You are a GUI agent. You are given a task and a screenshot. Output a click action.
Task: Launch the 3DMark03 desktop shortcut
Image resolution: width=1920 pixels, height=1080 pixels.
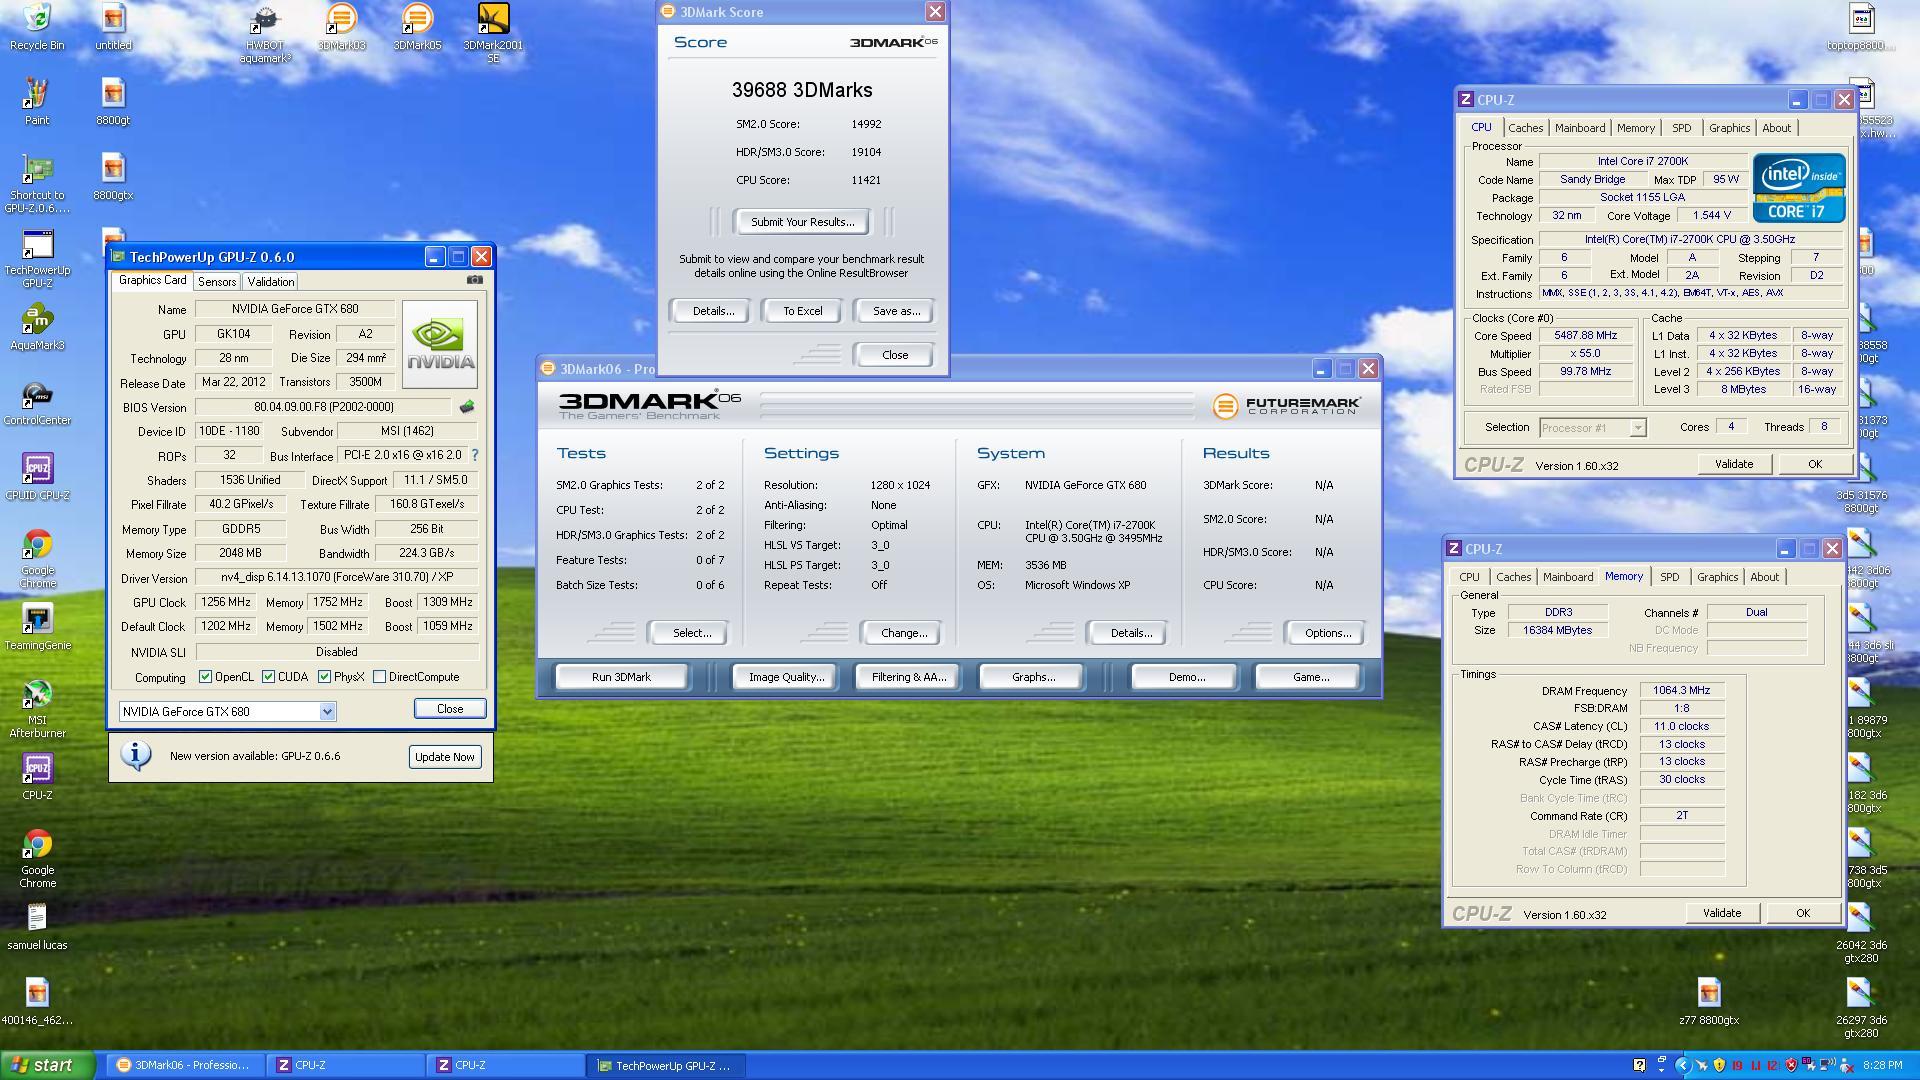[x=341, y=26]
